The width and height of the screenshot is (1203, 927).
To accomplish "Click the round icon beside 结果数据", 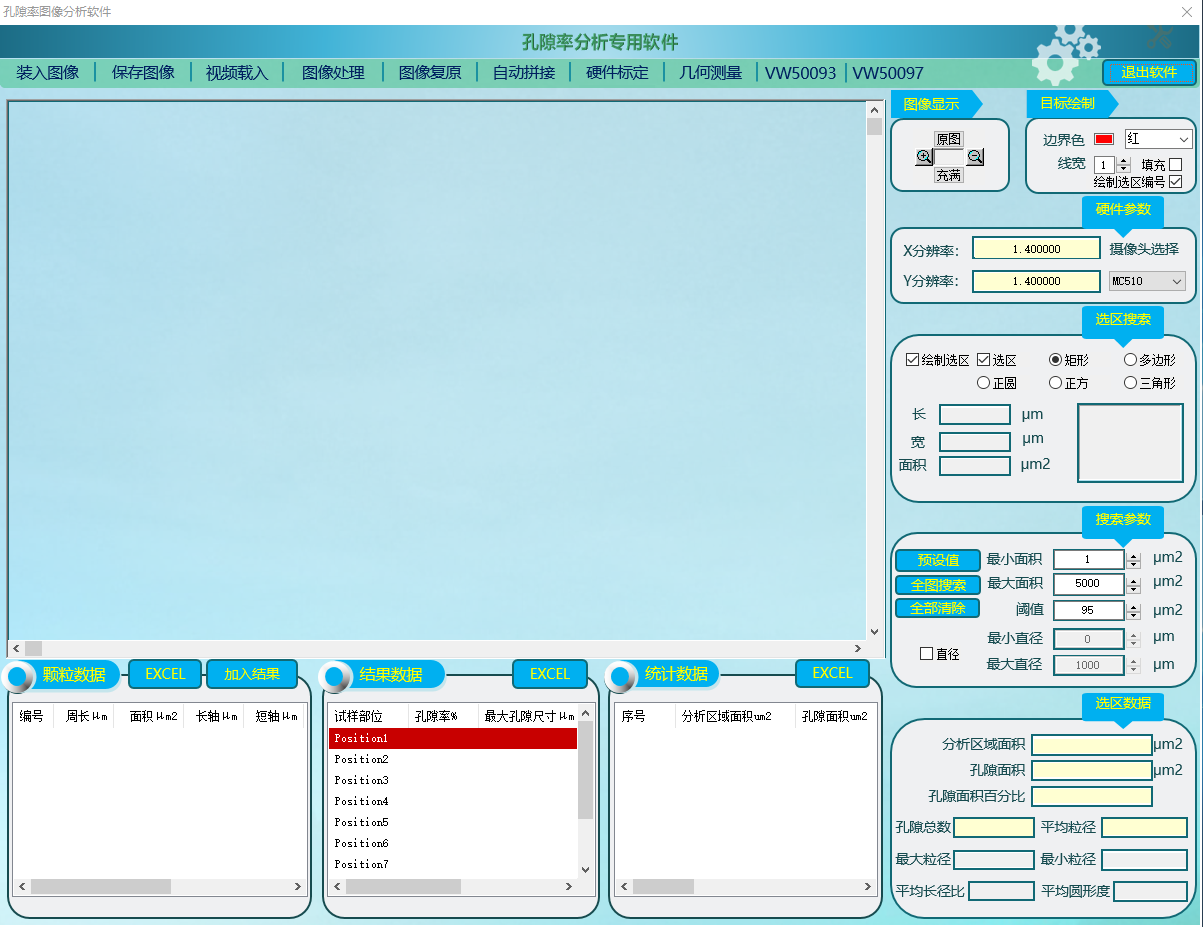I will coord(336,677).
